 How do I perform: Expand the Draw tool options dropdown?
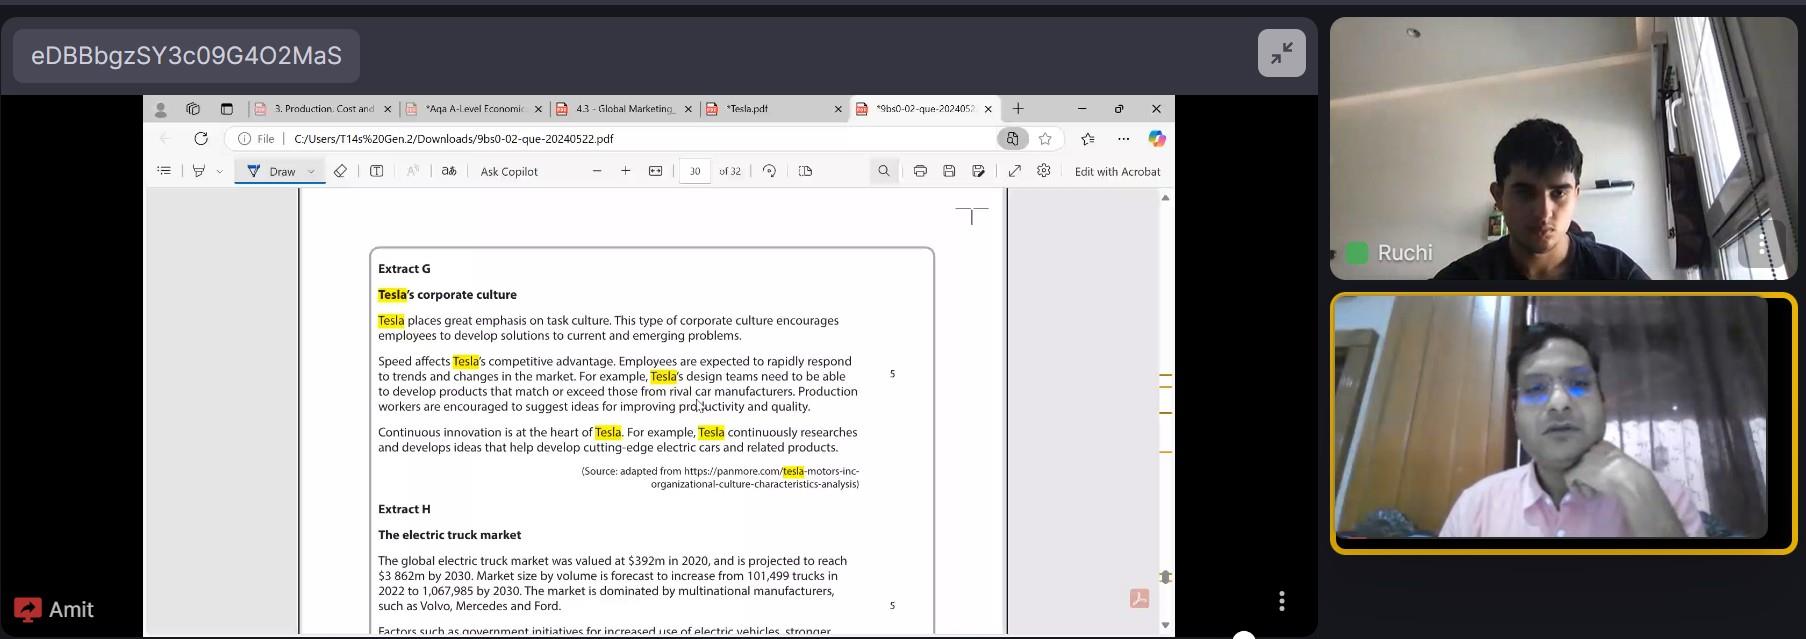pyautogui.click(x=312, y=172)
